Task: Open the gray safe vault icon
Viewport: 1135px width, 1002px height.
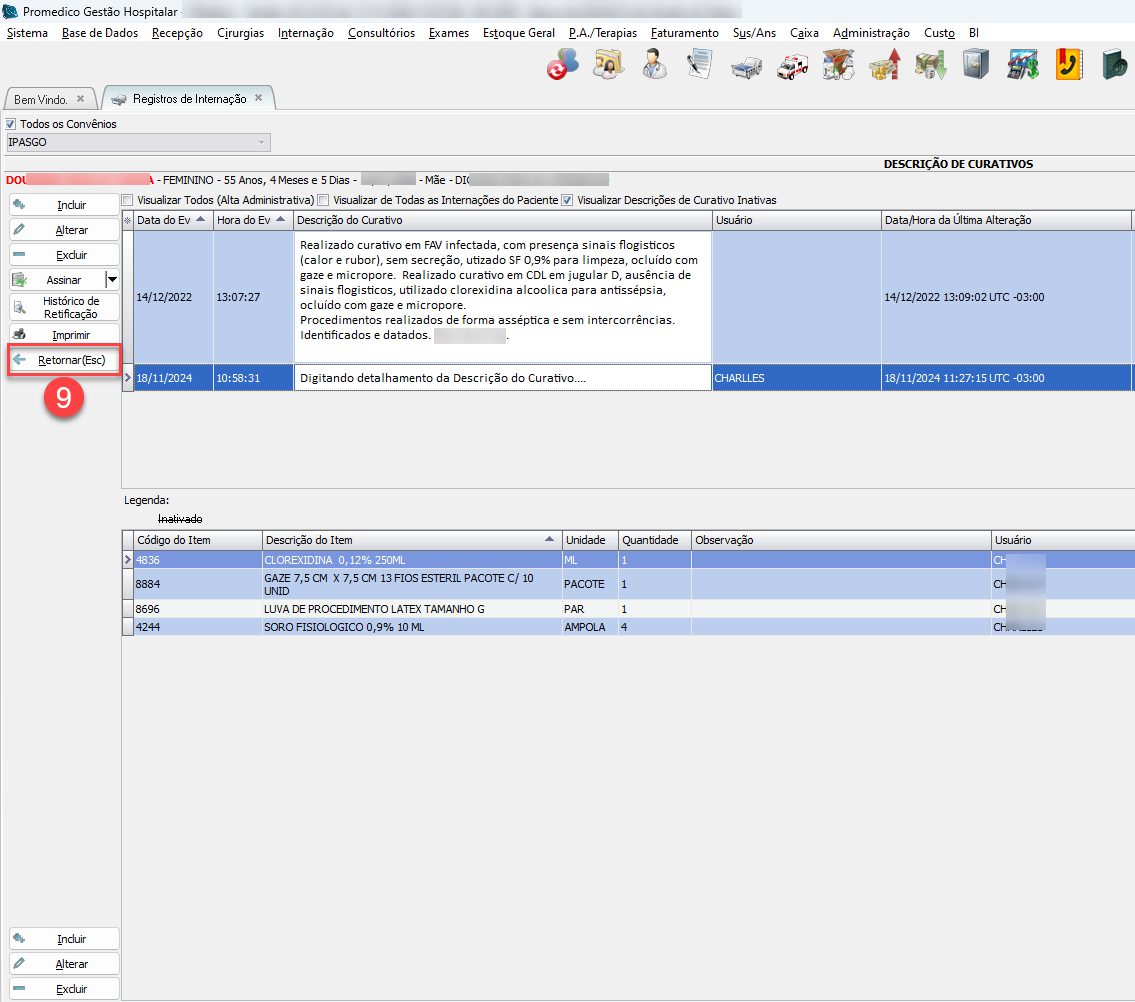Action: 975,65
